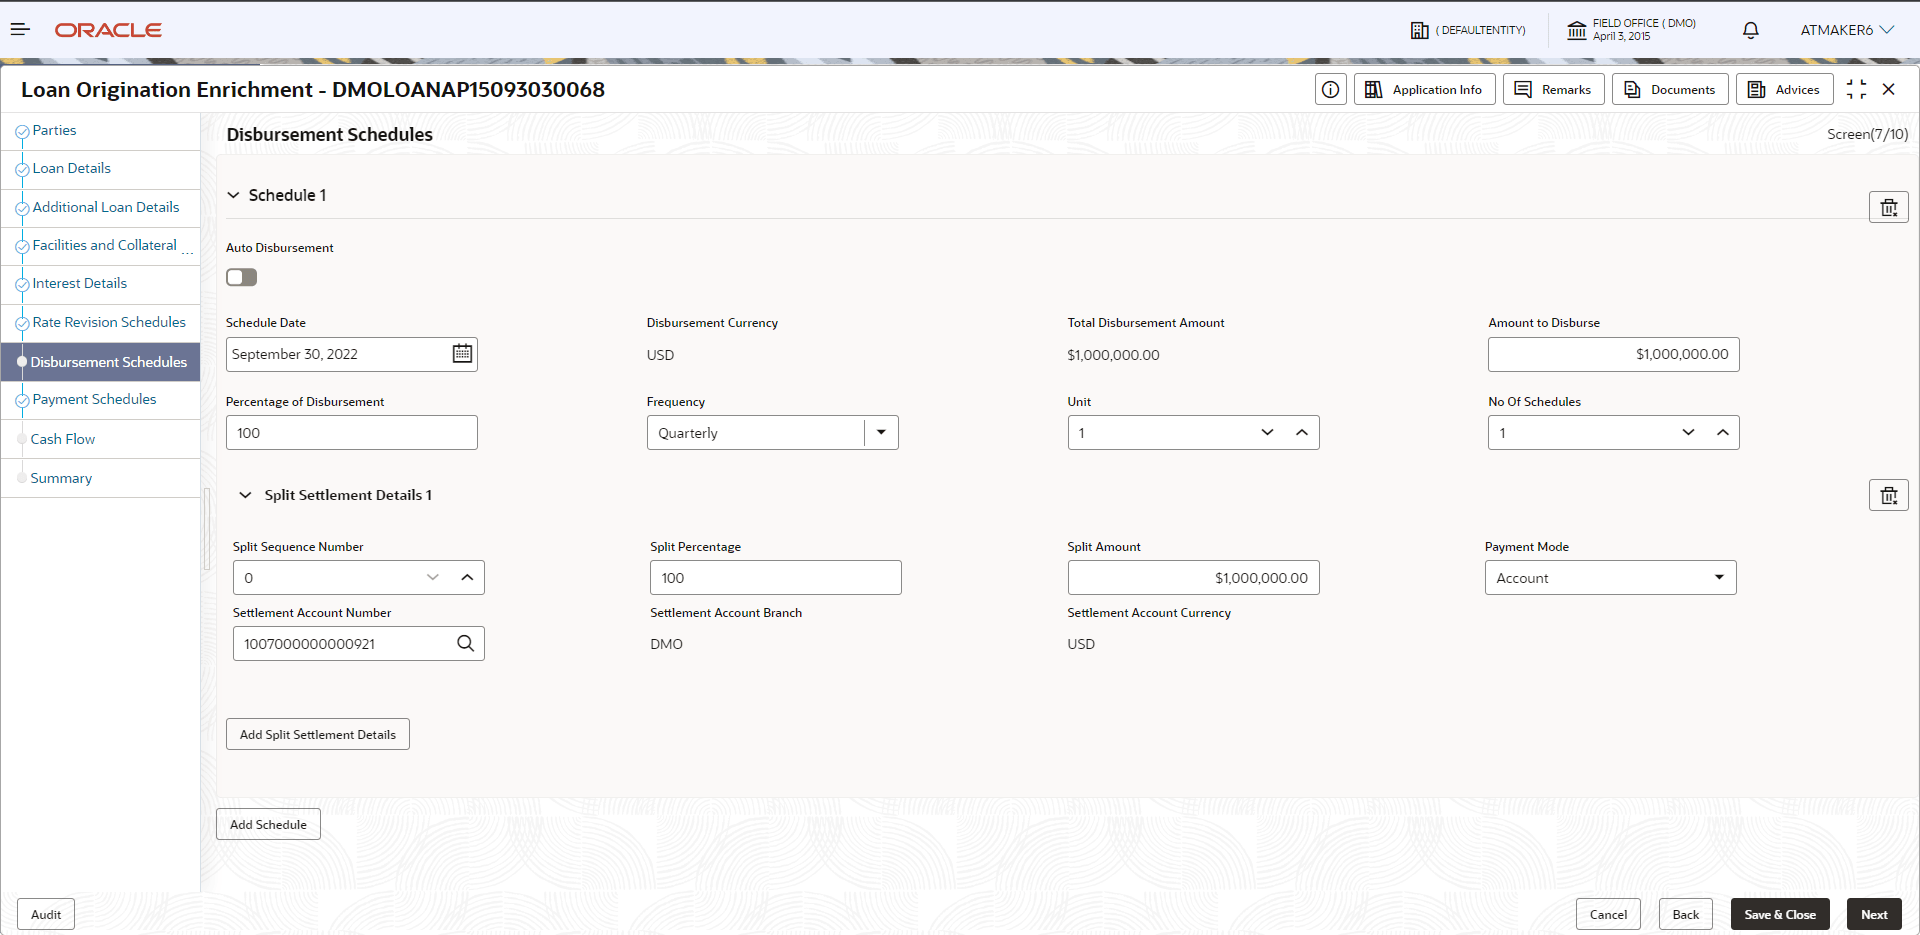The height and width of the screenshot is (935, 1920).
Task: Open the Documents panel
Action: tap(1670, 89)
